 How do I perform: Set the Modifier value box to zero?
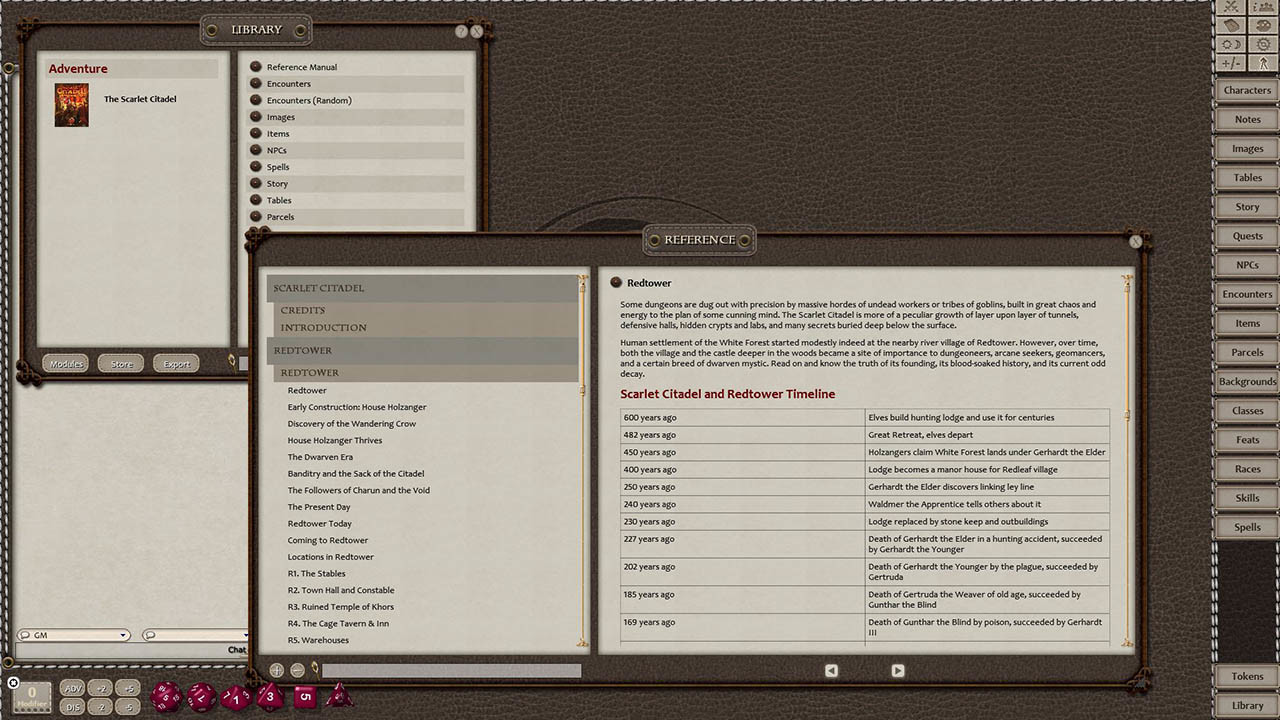click(31, 693)
